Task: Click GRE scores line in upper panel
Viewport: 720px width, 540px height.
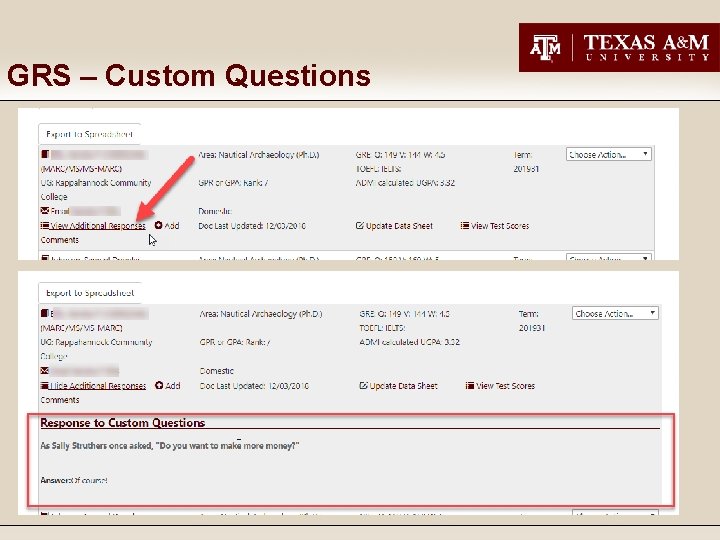Action: point(400,155)
